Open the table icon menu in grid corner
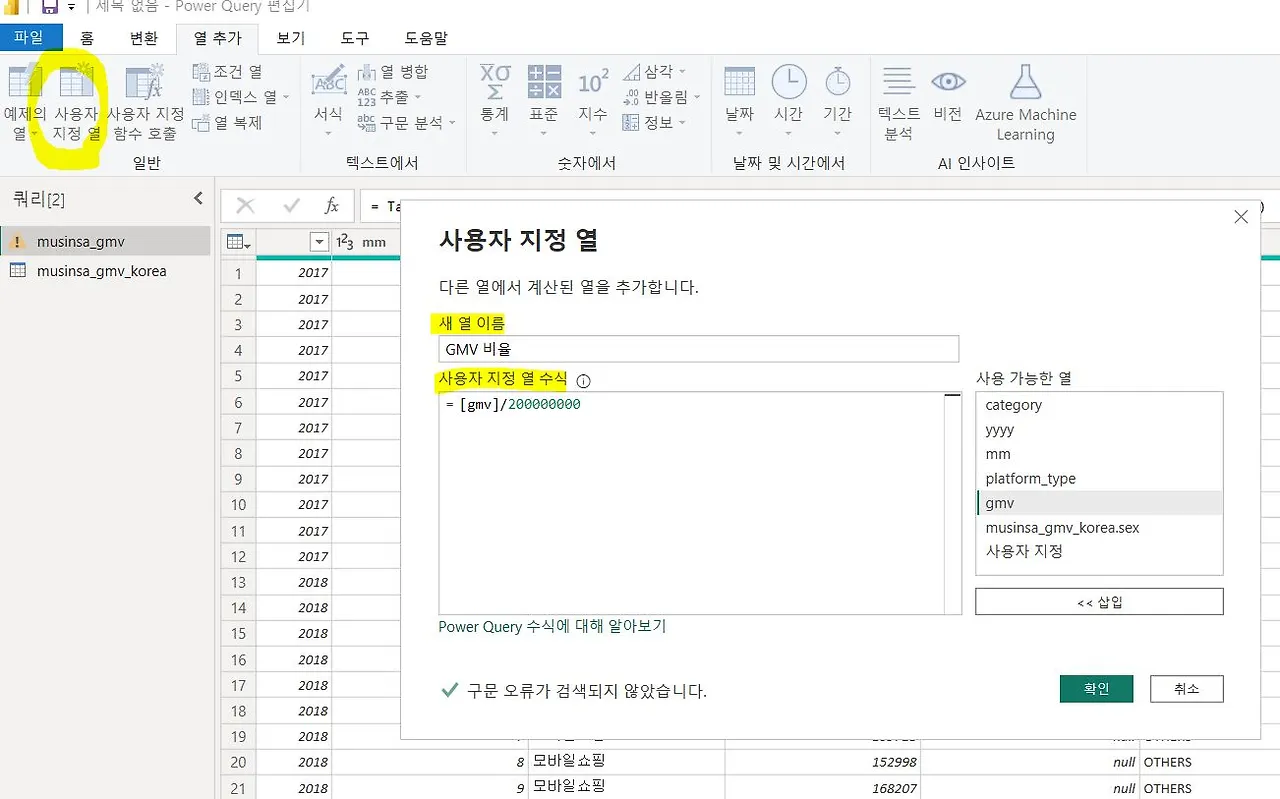 238,242
